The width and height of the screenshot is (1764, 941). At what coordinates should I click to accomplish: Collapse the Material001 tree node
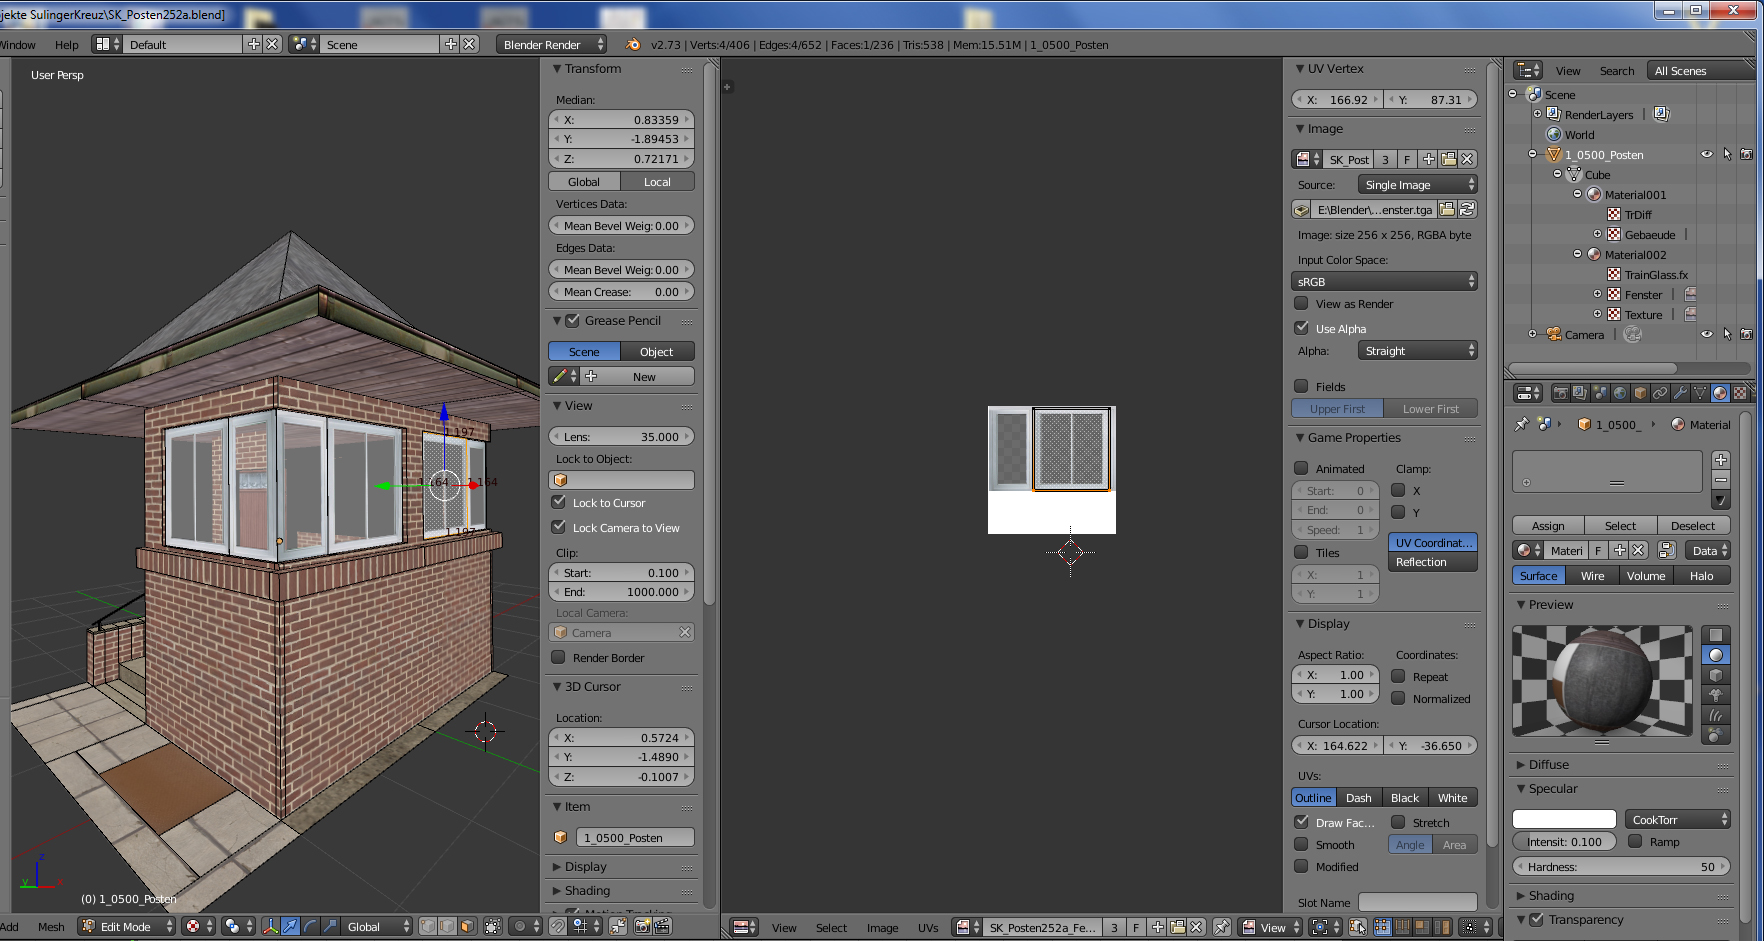tap(1578, 195)
